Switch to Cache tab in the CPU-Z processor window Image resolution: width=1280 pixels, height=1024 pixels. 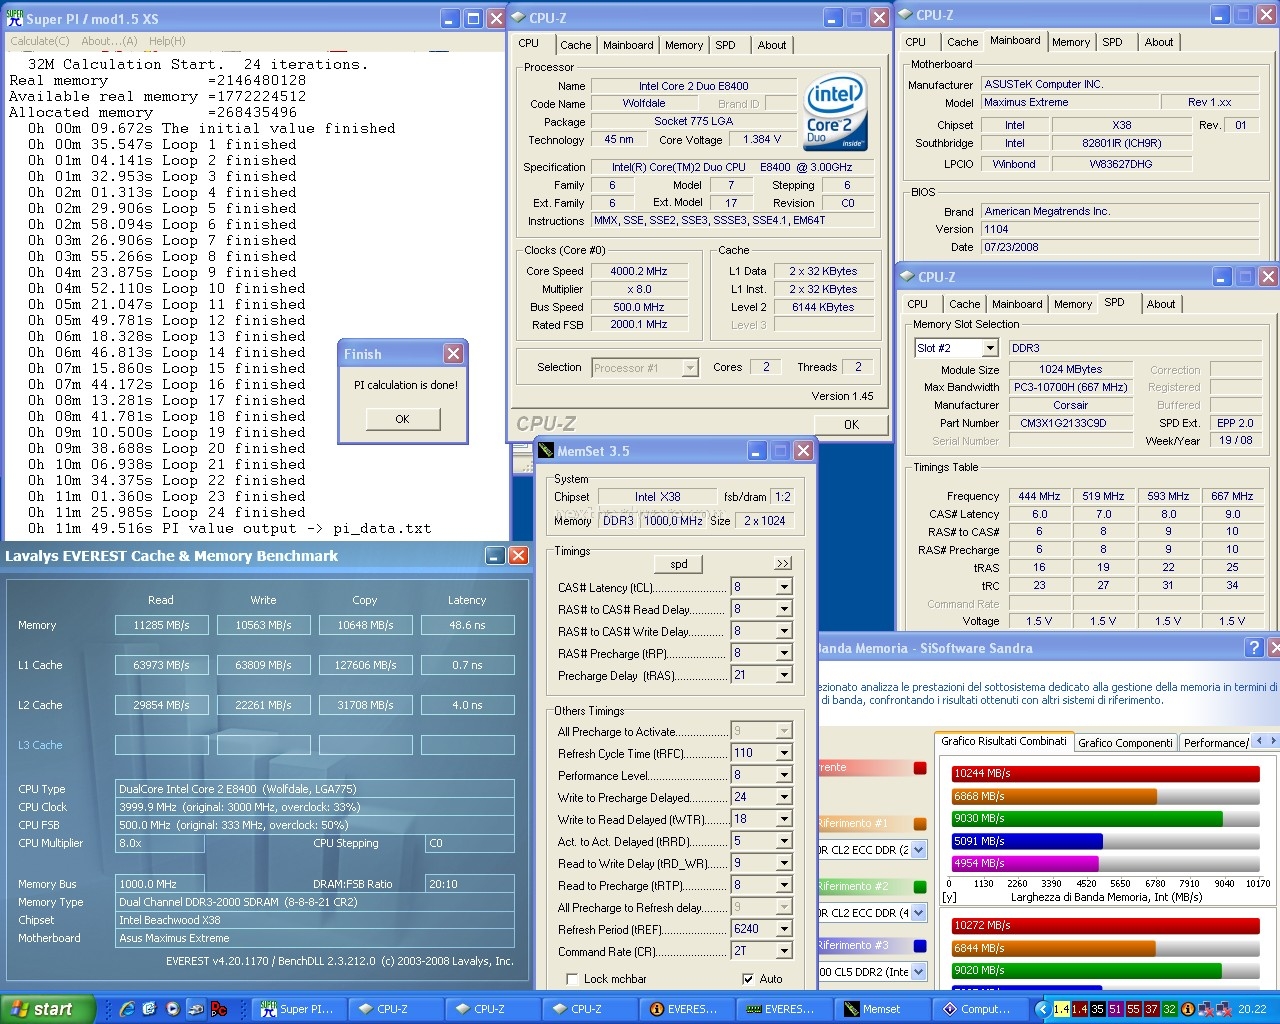(575, 45)
